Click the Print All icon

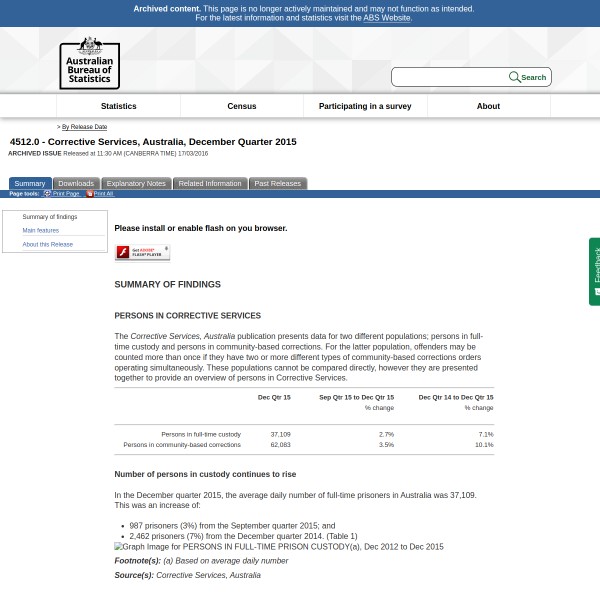tap(89, 194)
